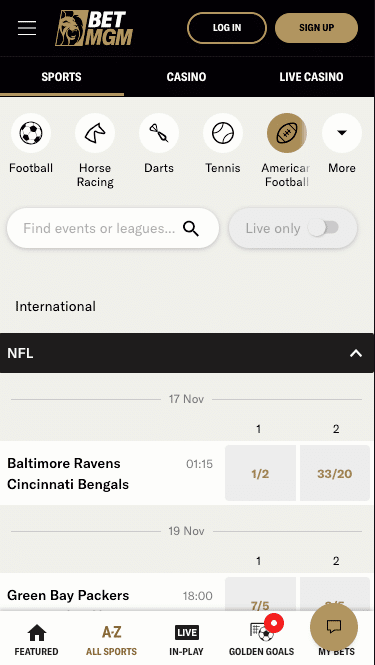Select Baltimore Ravens odds 1/2
The width and height of the screenshot is (375, 665).
260,473
